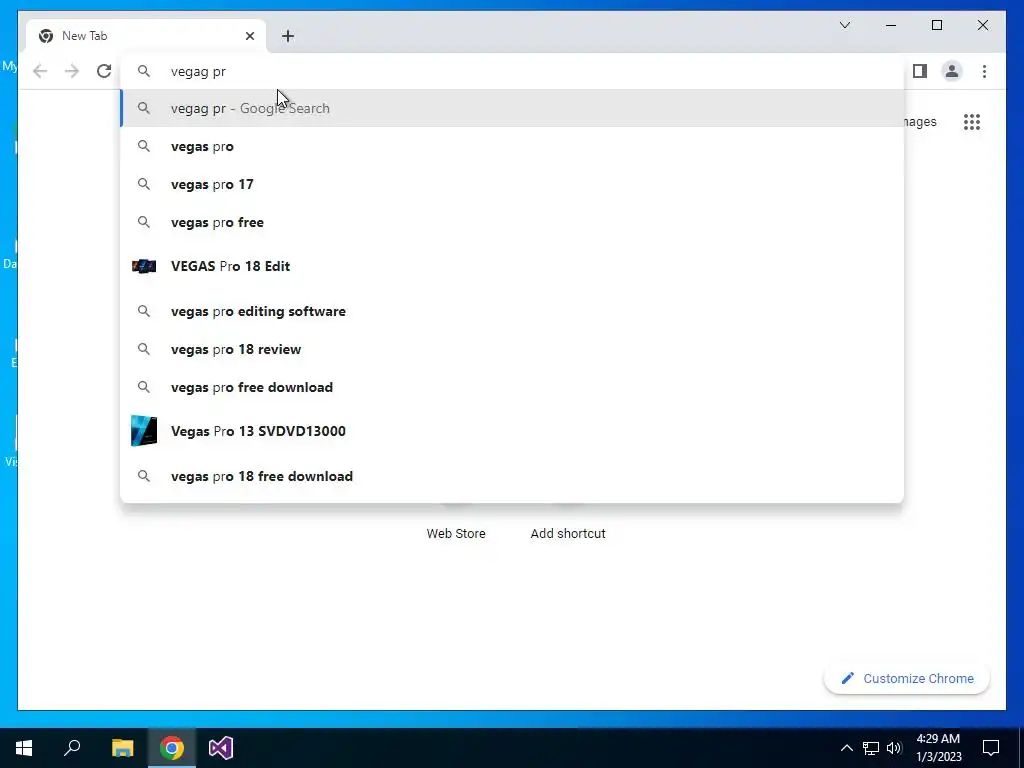Expand the tab search chevron
Image resolution: width=1024 pixels, height=768 pixels.
pos(844,25)
